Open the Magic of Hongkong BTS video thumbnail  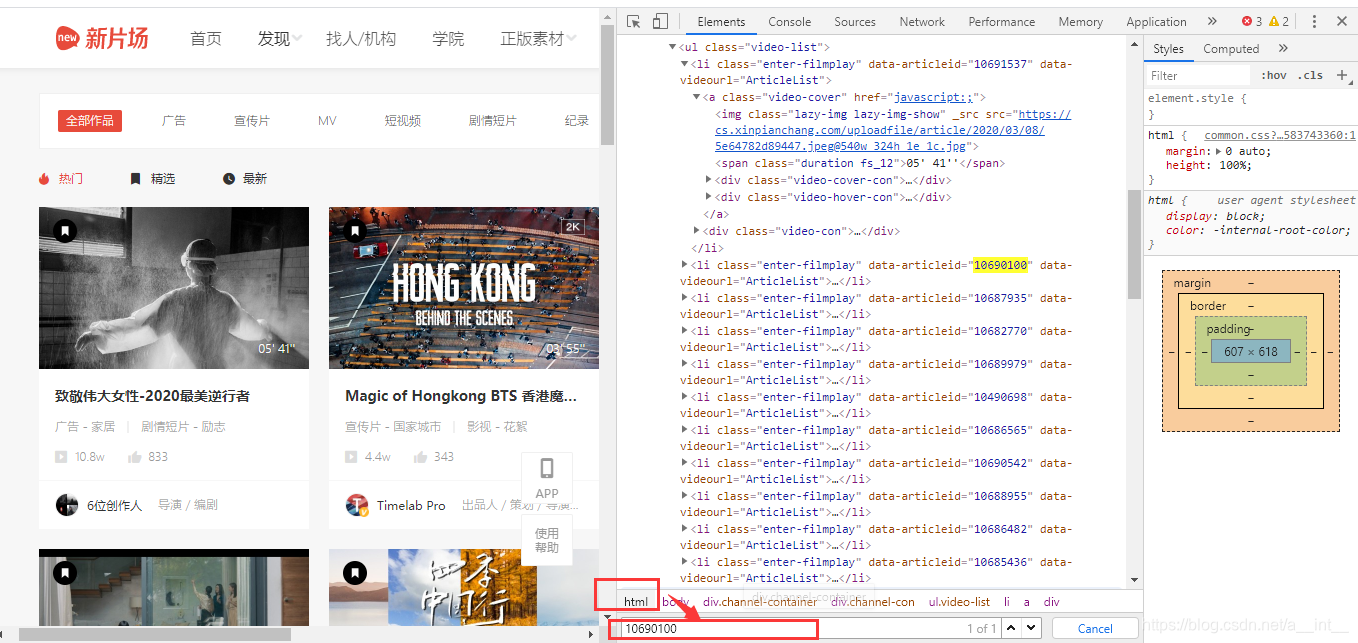point(464,287)
